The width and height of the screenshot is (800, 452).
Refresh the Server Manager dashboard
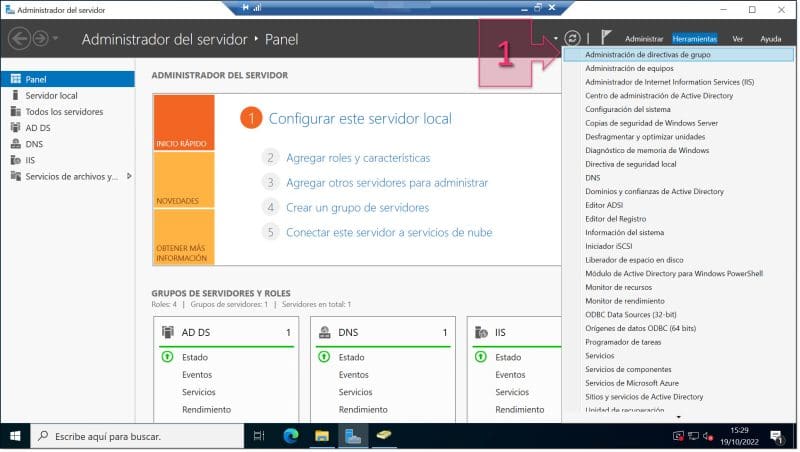[x=572, y=38]
